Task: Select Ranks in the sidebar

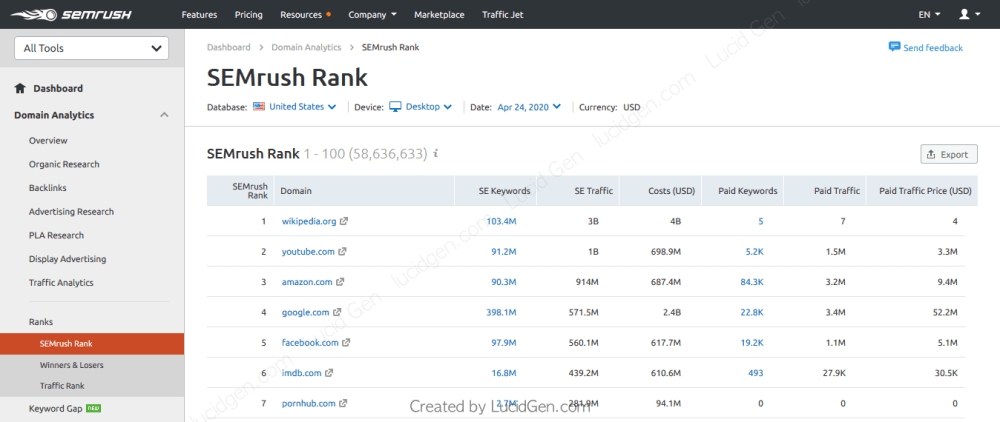Action: [x=41, y=322]
